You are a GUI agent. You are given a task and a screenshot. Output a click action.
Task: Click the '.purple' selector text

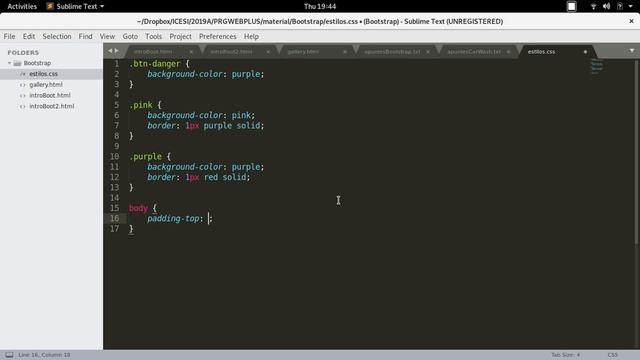coord(145,156)
